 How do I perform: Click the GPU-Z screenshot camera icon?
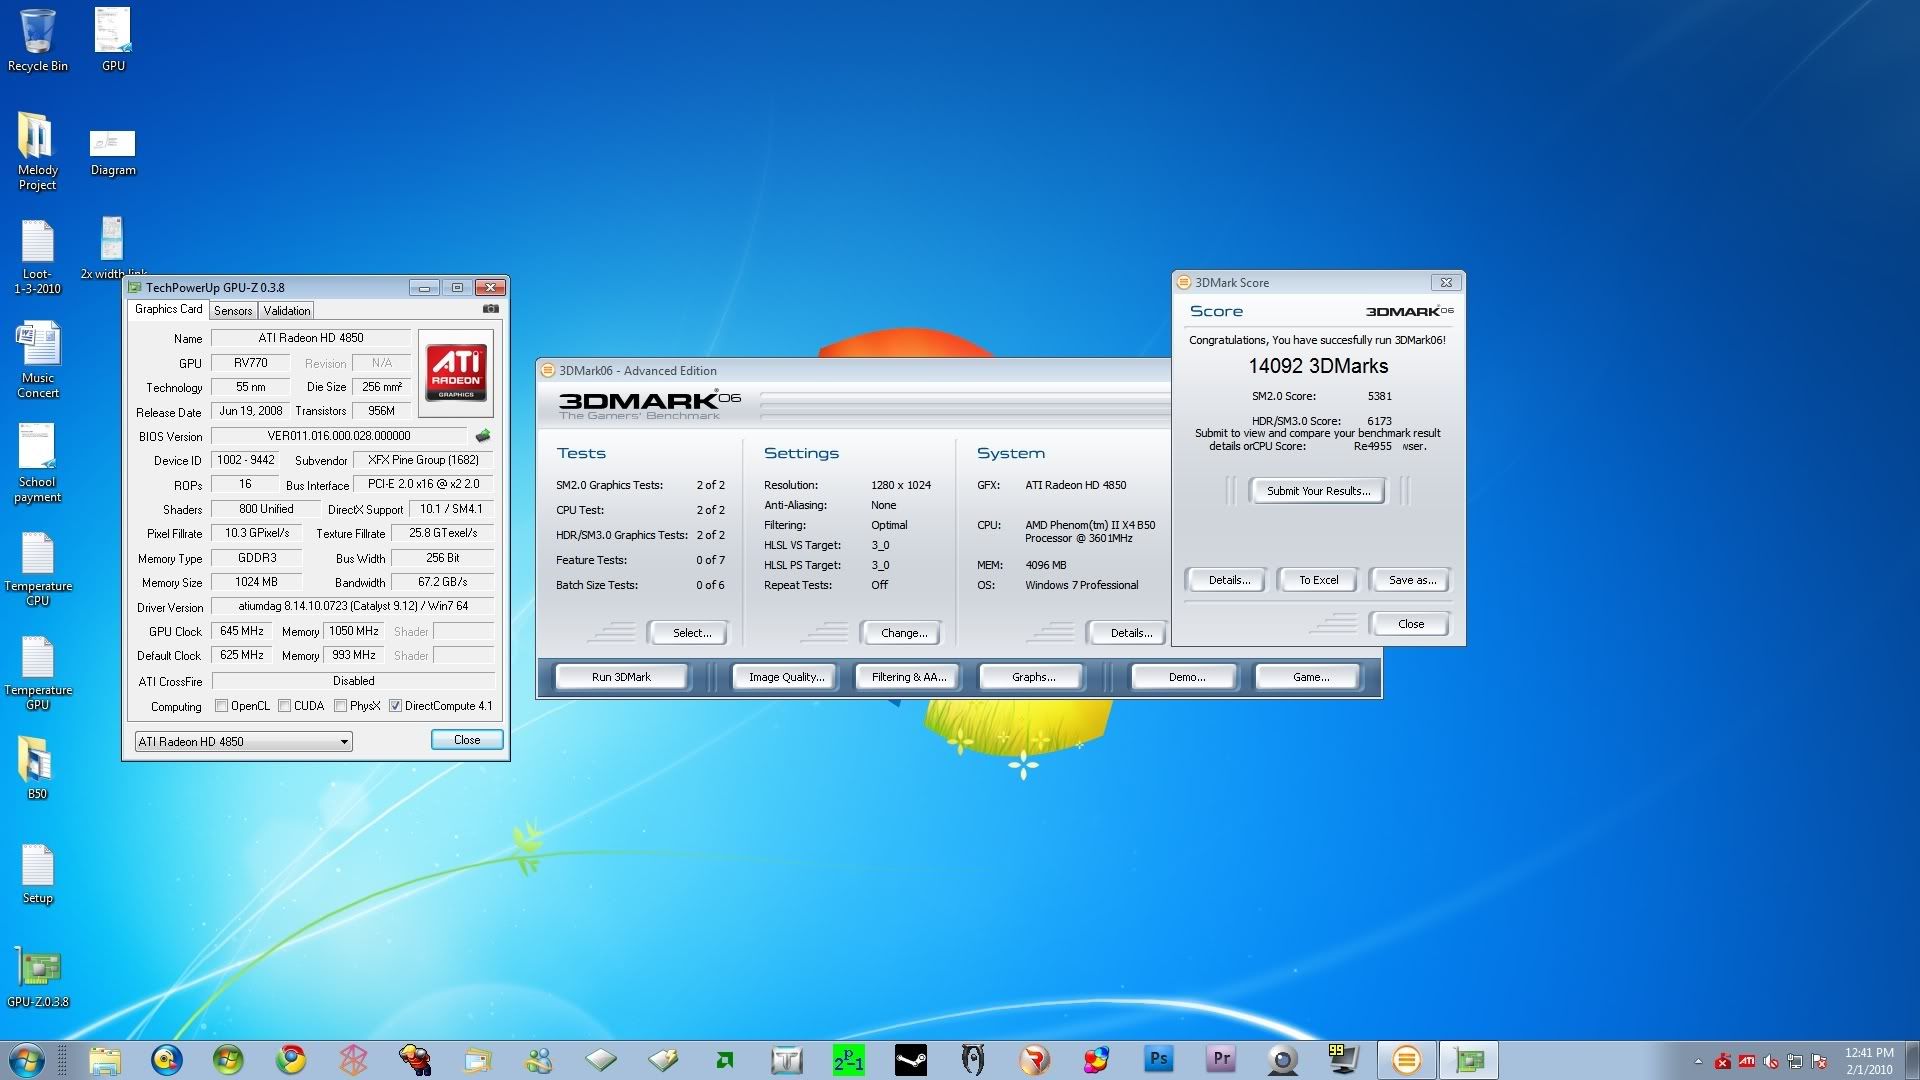pos(490,309)
